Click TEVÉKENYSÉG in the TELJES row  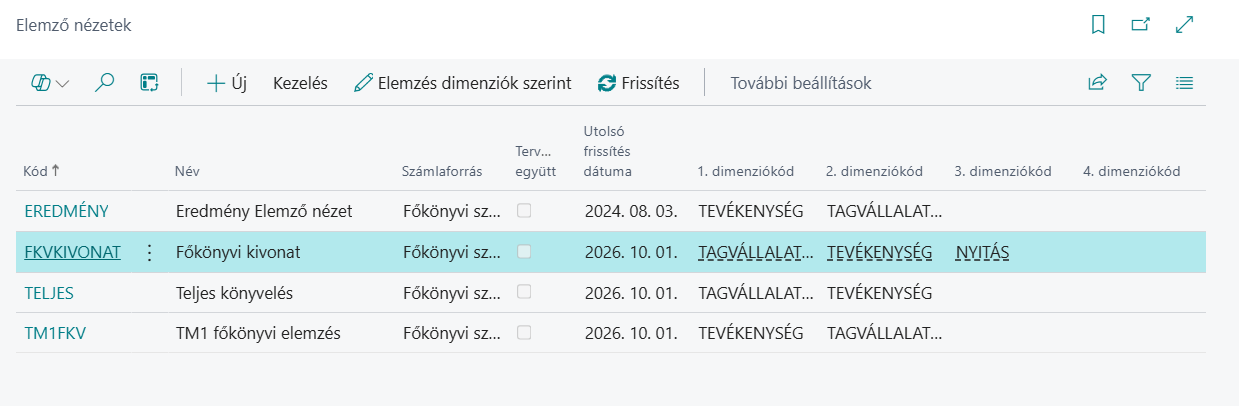(879, 293)
